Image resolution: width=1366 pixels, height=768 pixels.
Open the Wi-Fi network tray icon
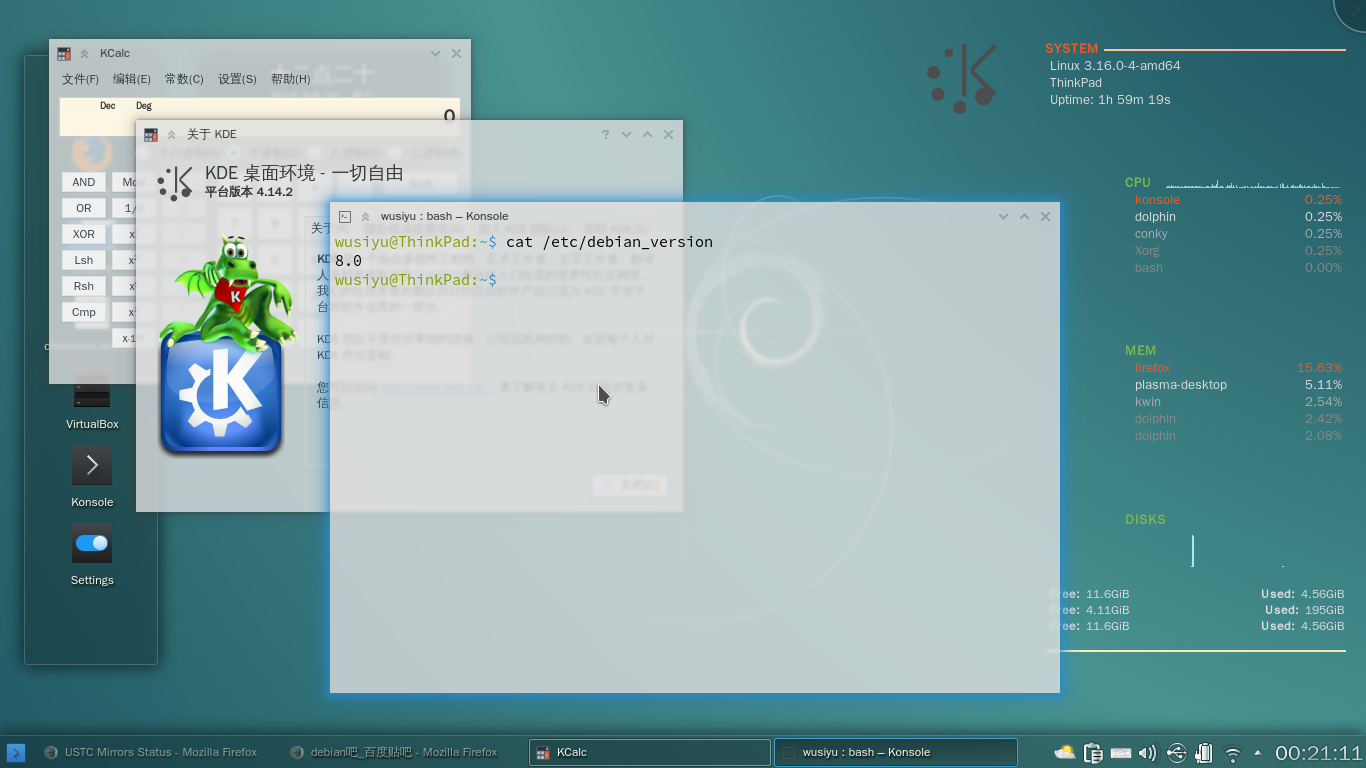(1233, 754)
